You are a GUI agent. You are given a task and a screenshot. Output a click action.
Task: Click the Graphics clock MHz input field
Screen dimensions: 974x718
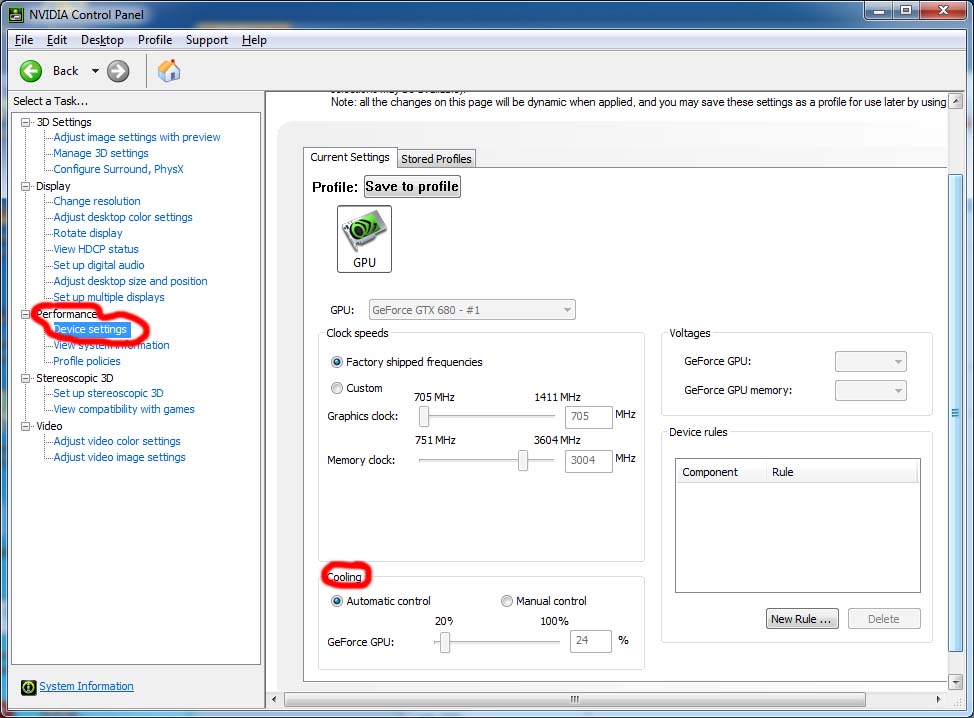pos(588,416)
